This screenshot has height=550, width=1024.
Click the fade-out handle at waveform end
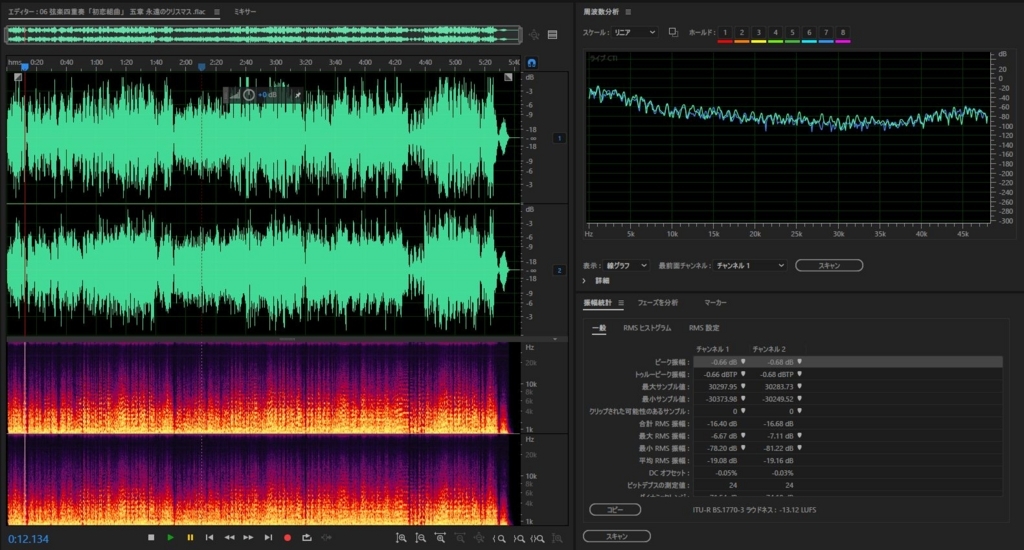click(508, 77)
